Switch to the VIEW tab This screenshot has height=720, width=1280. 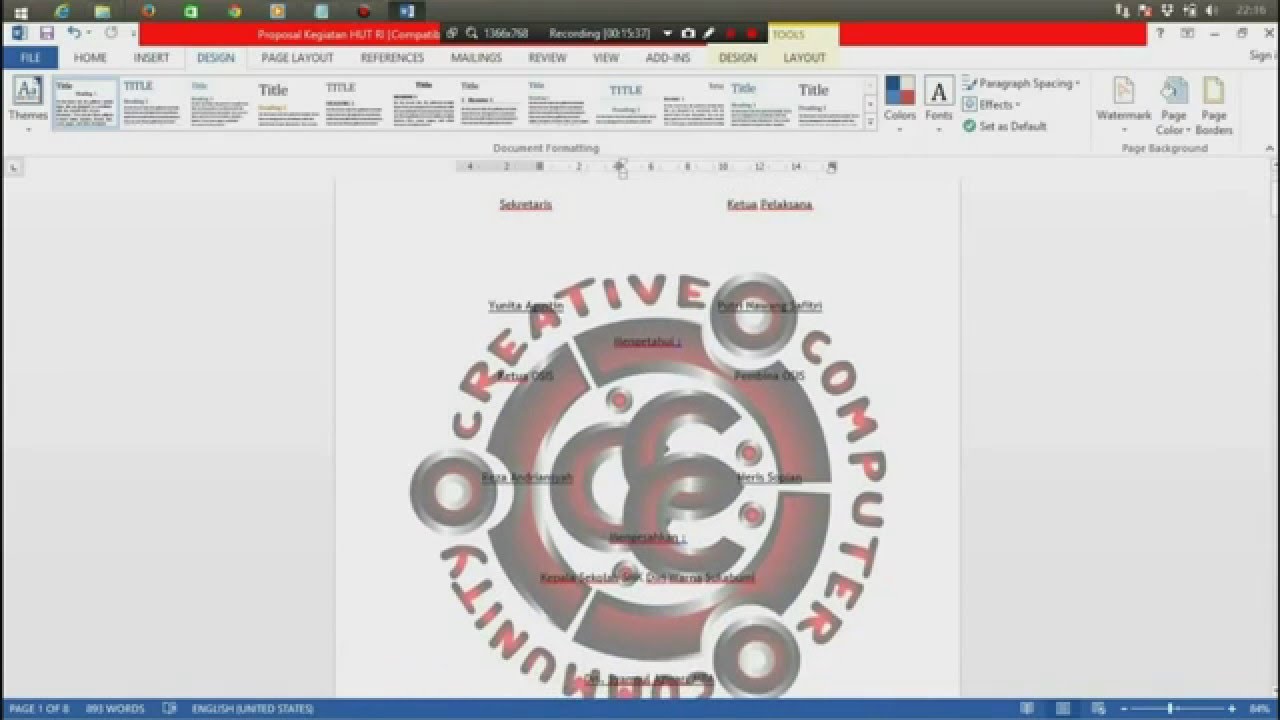point(606,58)
